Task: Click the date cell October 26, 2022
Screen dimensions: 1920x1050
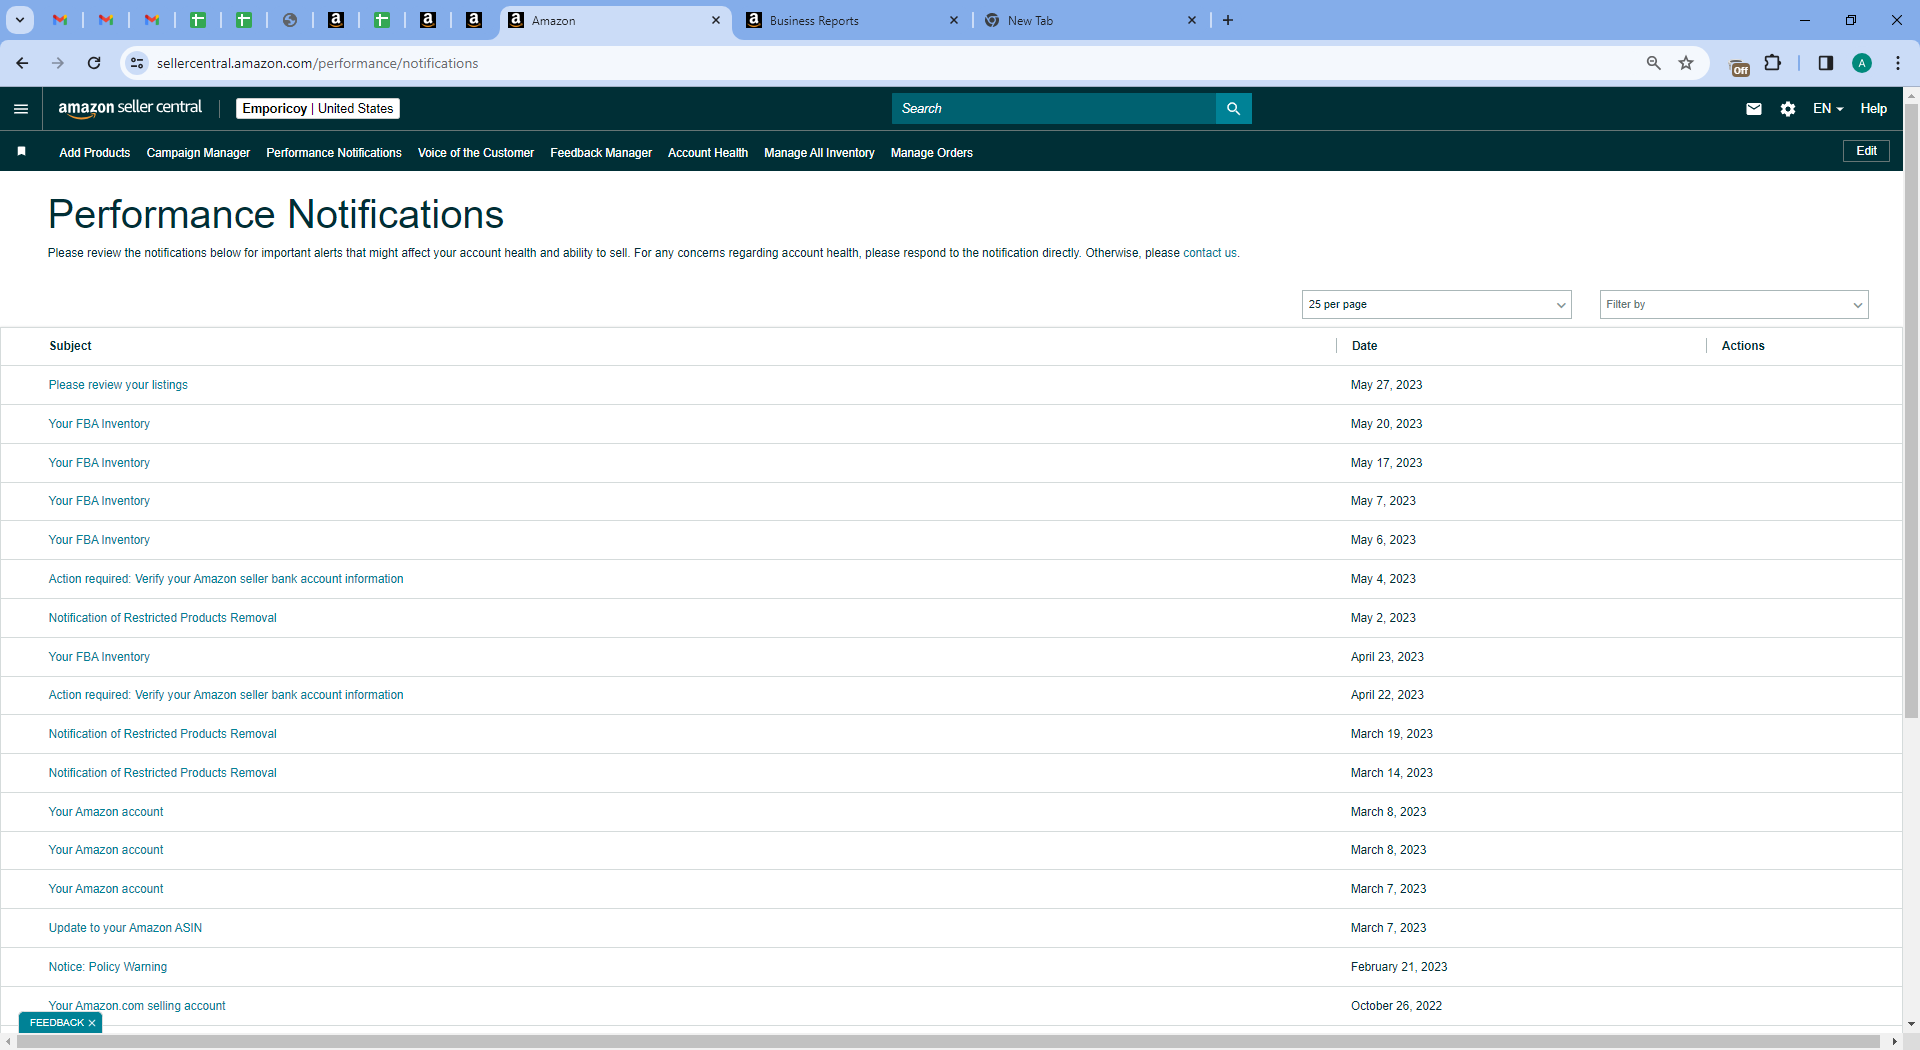Action: tap(1396, 1006)
